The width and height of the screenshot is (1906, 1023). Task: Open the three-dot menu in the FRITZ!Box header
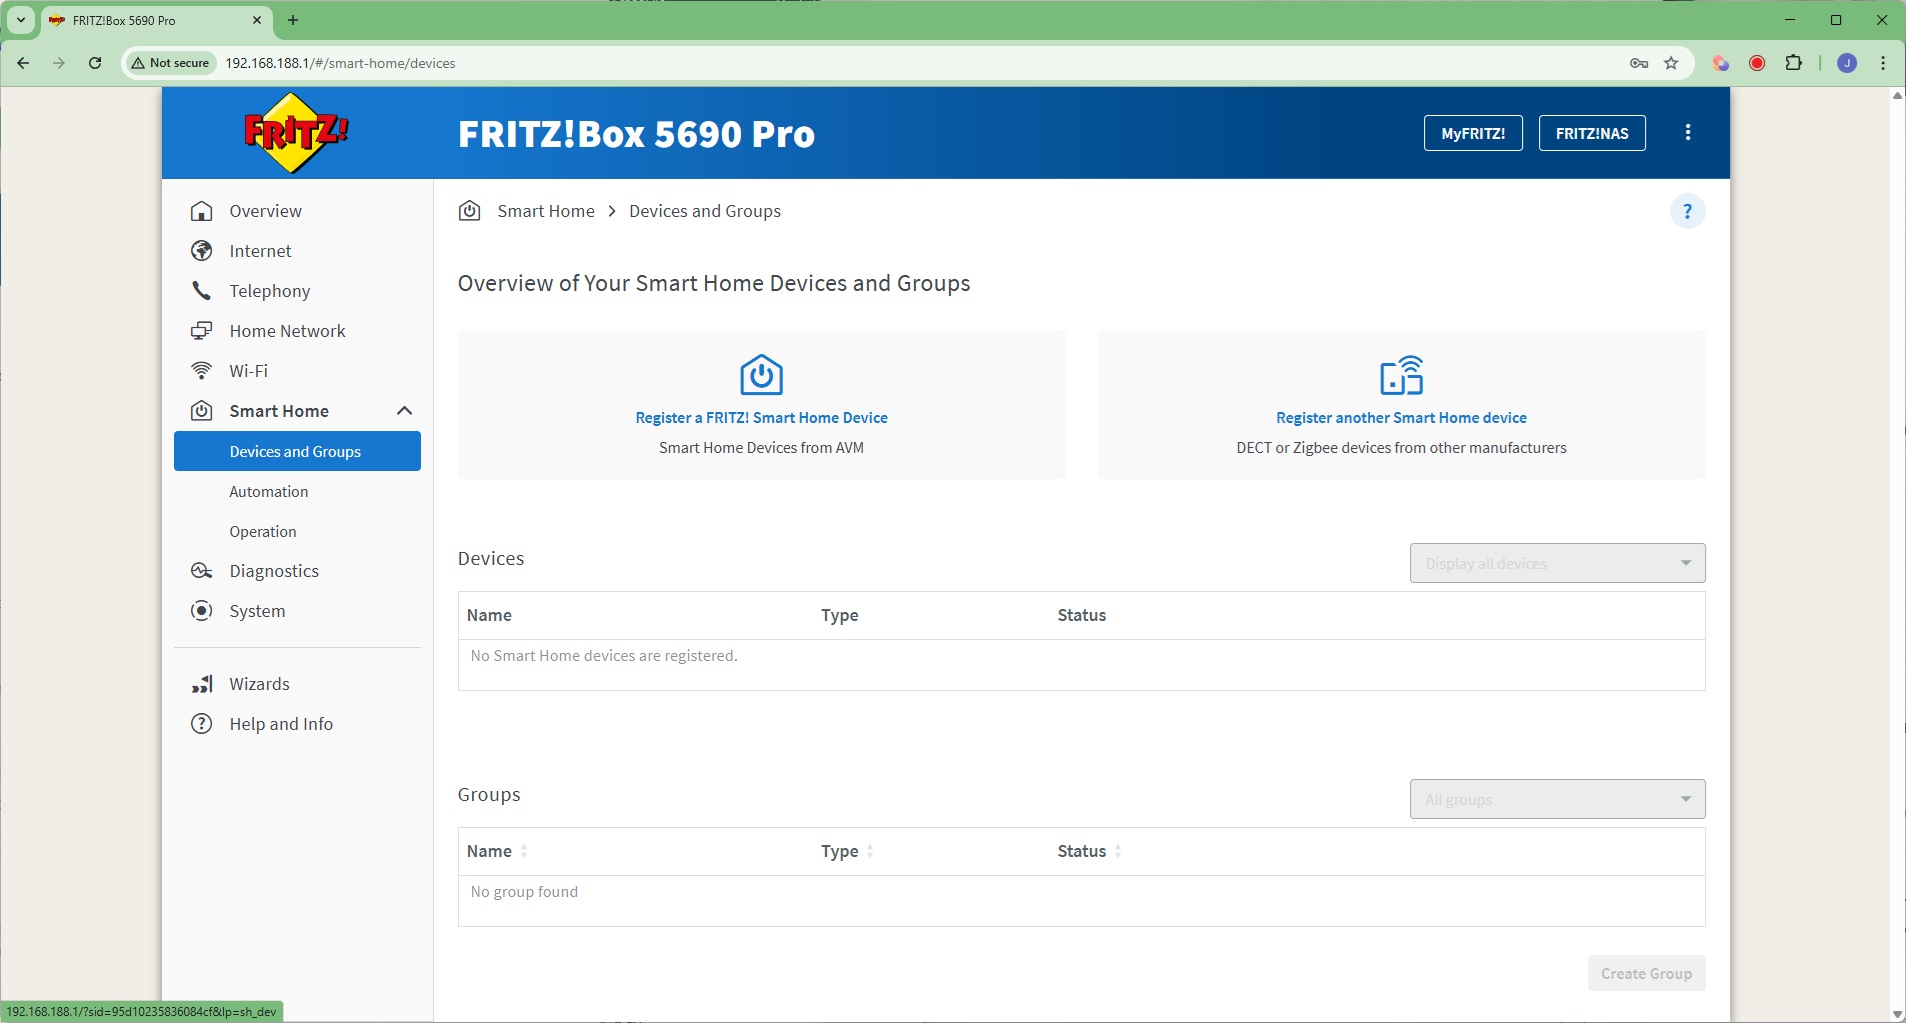tap(1687, 133)
